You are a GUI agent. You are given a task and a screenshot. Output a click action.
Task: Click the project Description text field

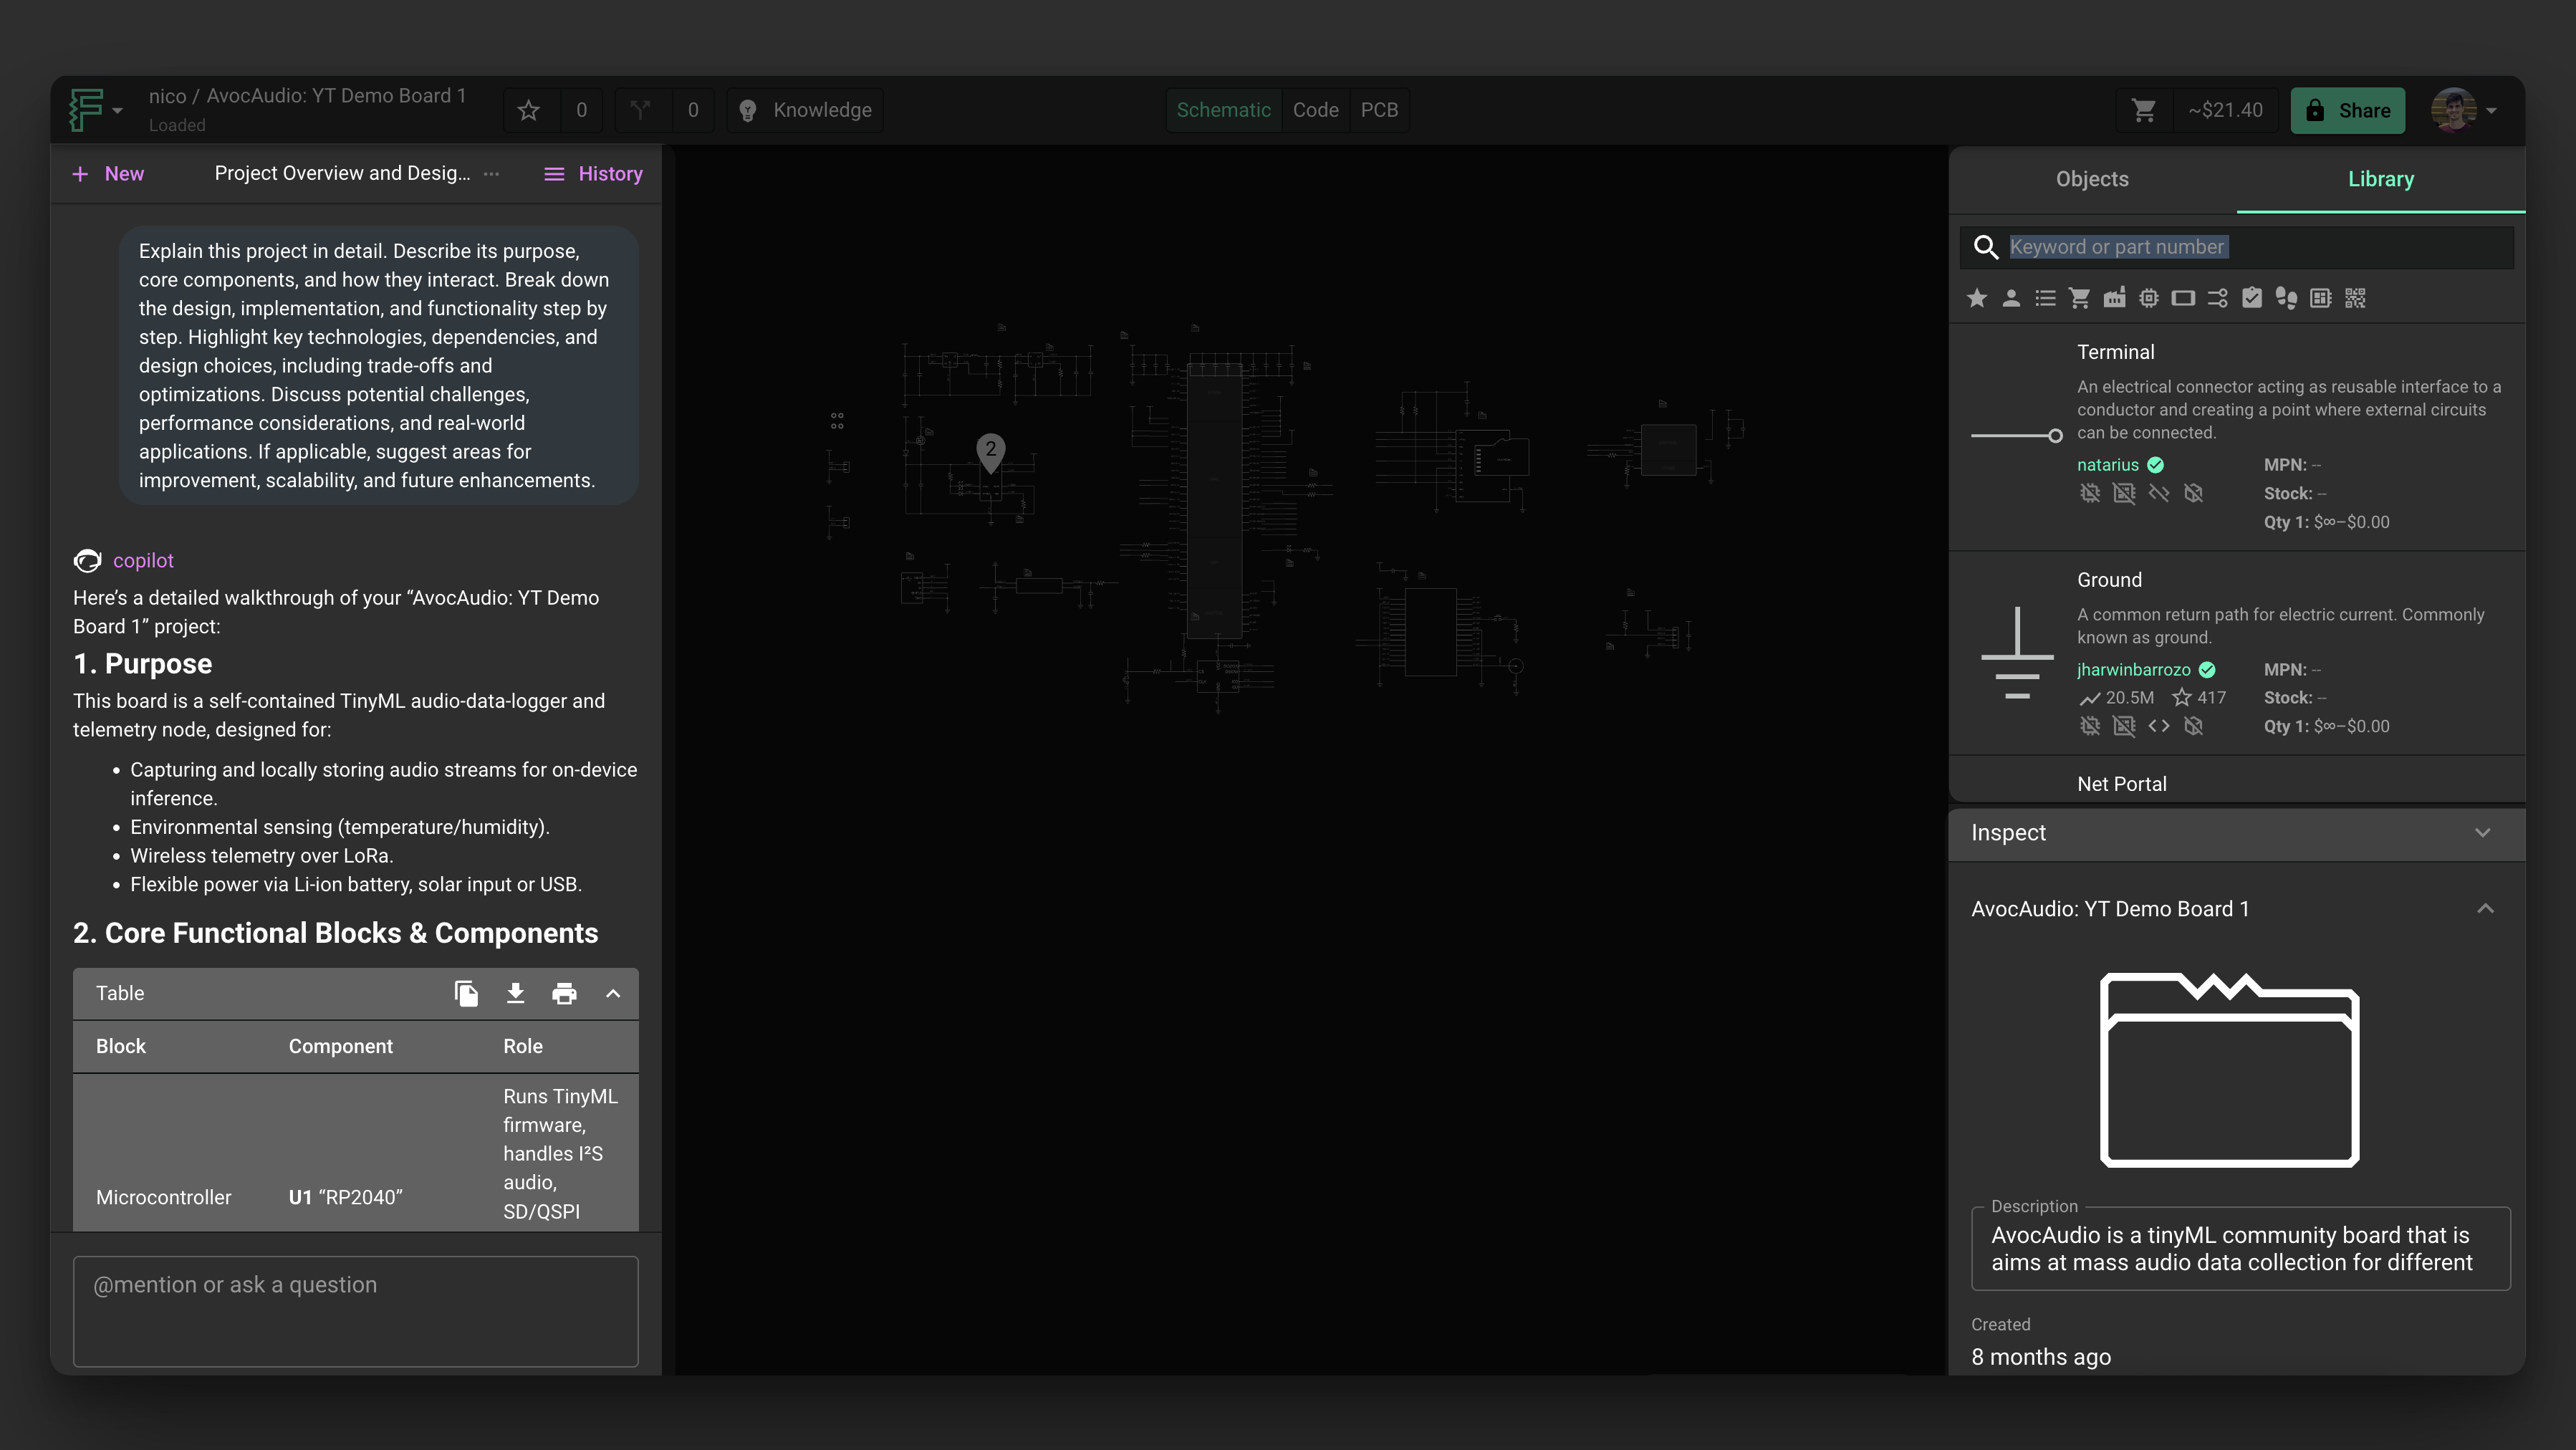(x=2240, y=1249)
